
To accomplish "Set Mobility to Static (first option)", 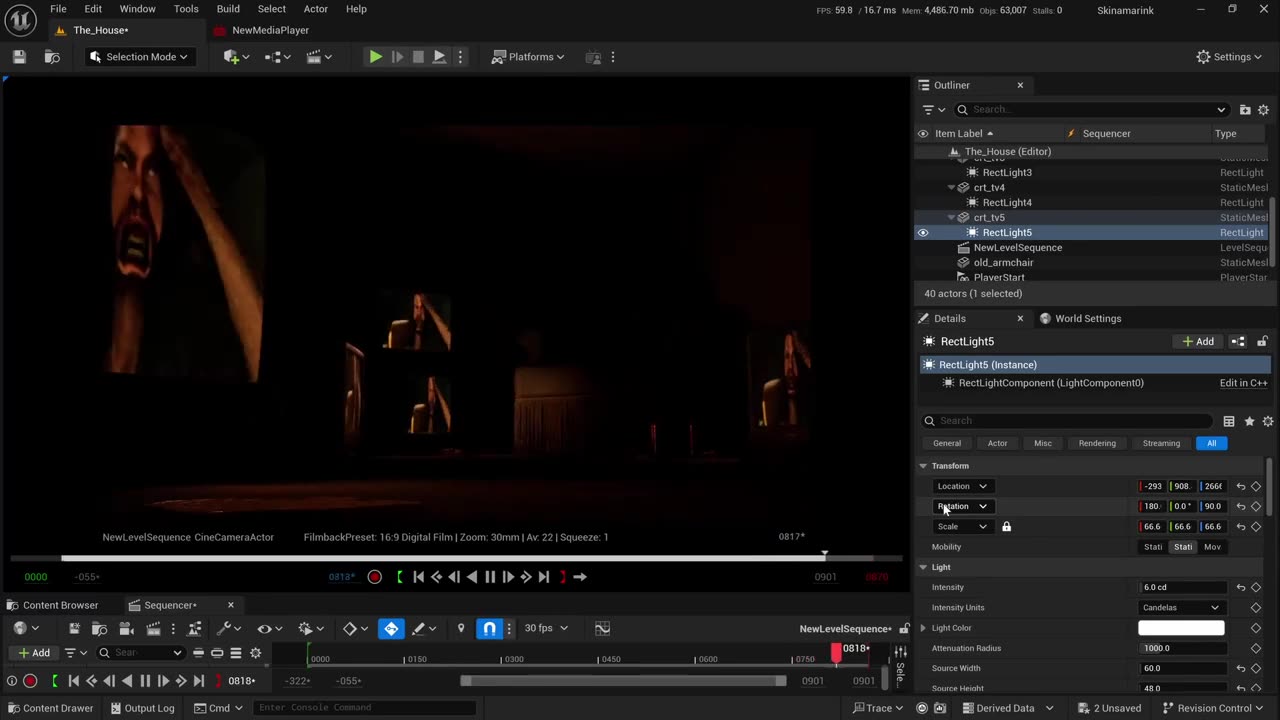I will coord(1153,547).
